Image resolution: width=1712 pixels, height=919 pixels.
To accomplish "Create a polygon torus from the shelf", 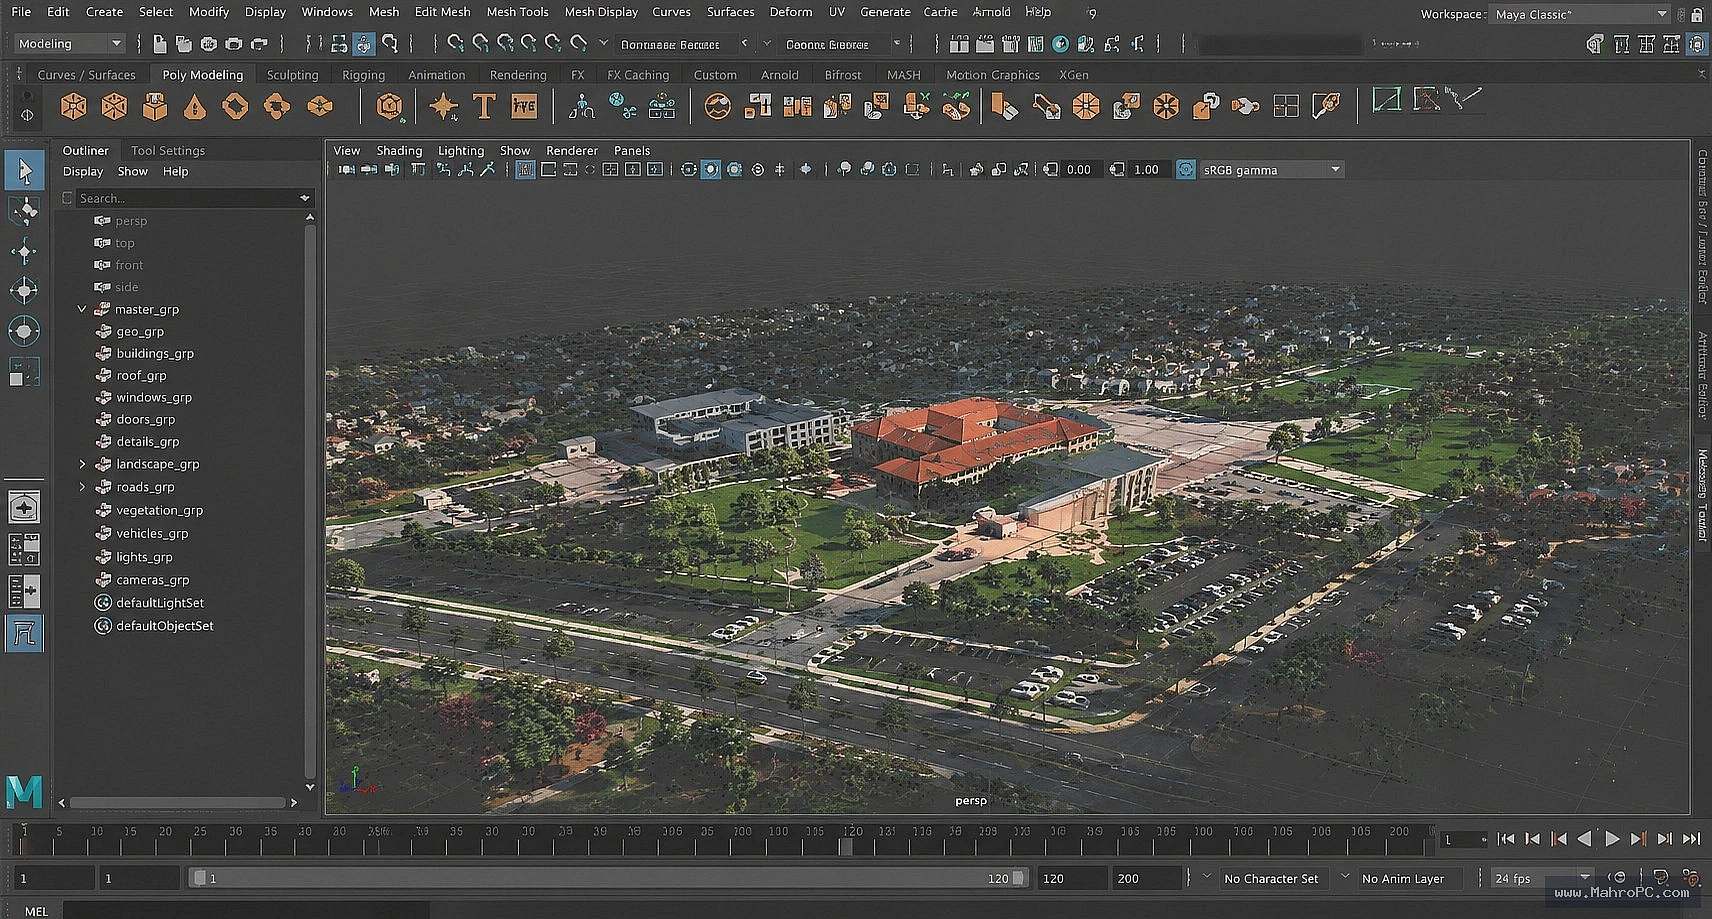I will point(235,107).
